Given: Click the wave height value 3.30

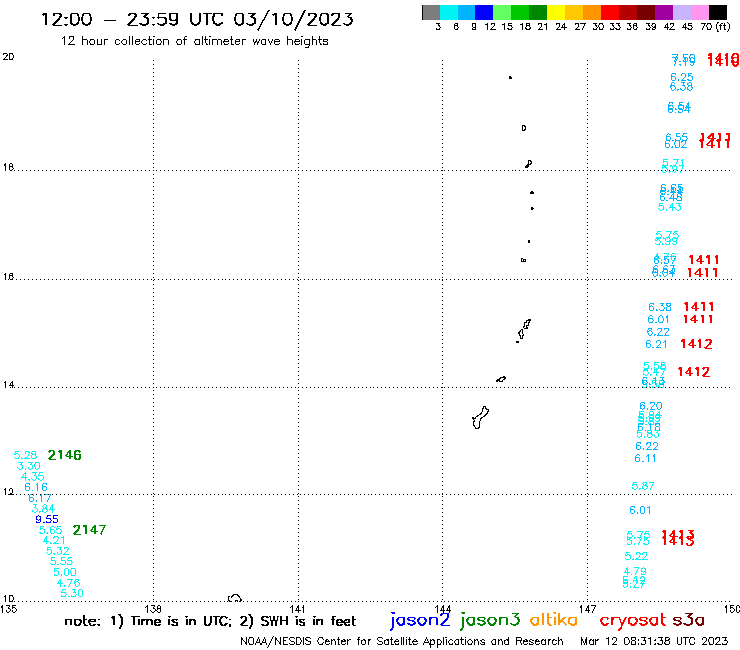Looking at the screenshot, I should [x=29, y=466].
